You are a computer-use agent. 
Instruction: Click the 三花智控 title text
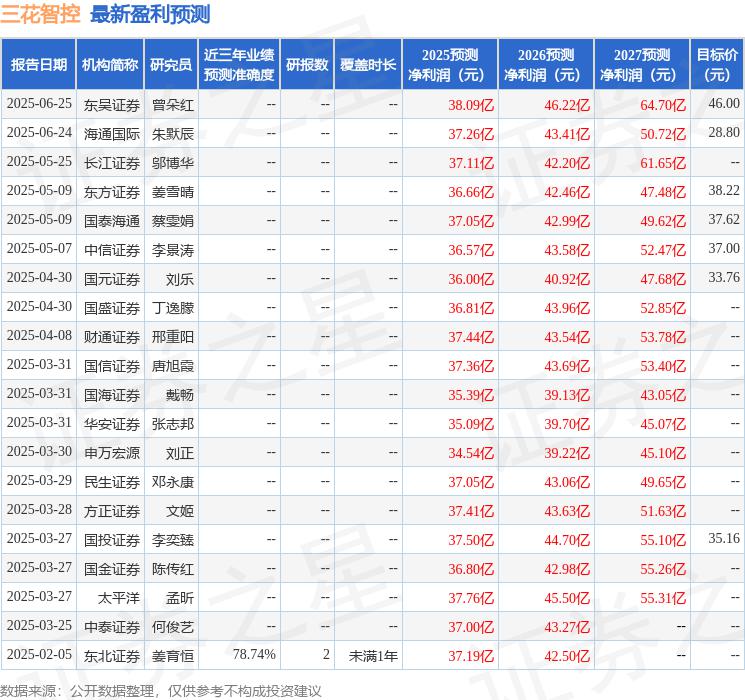41,14
